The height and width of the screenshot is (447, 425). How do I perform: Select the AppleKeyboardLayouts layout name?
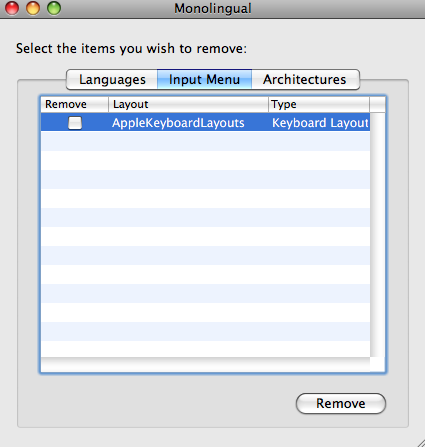[178, 123]
